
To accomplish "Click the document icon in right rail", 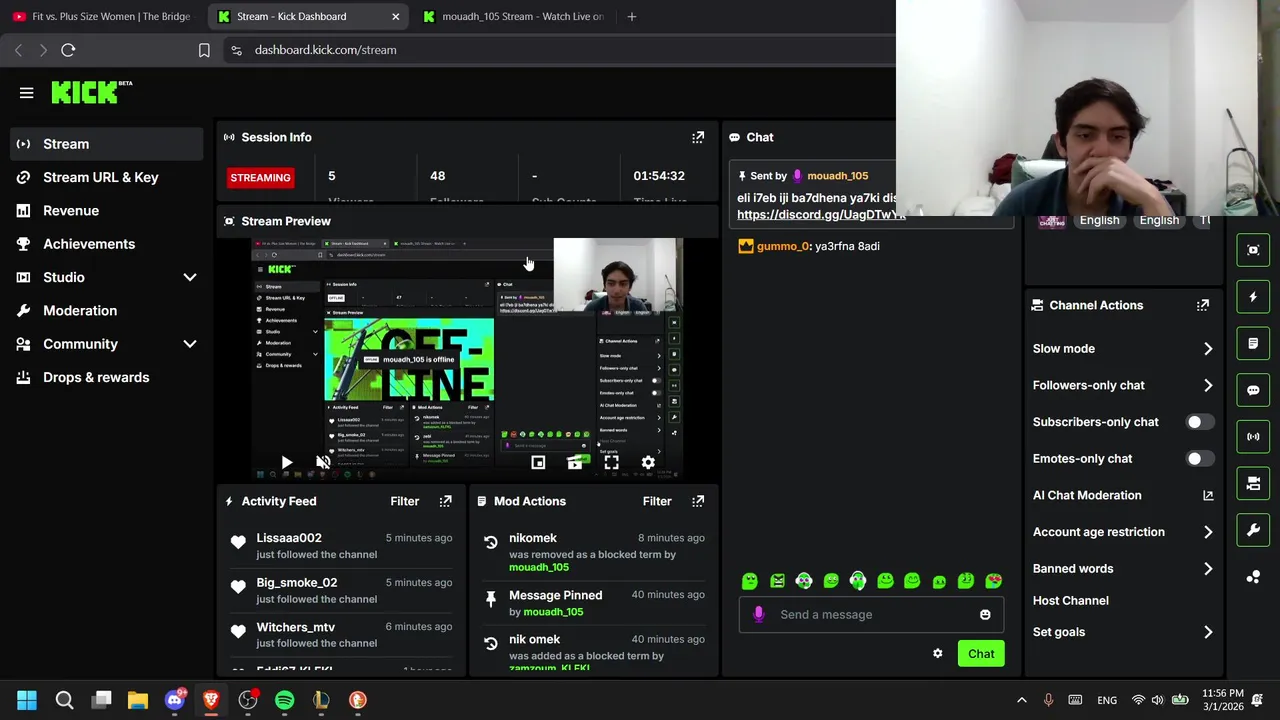I will 1253,343.
